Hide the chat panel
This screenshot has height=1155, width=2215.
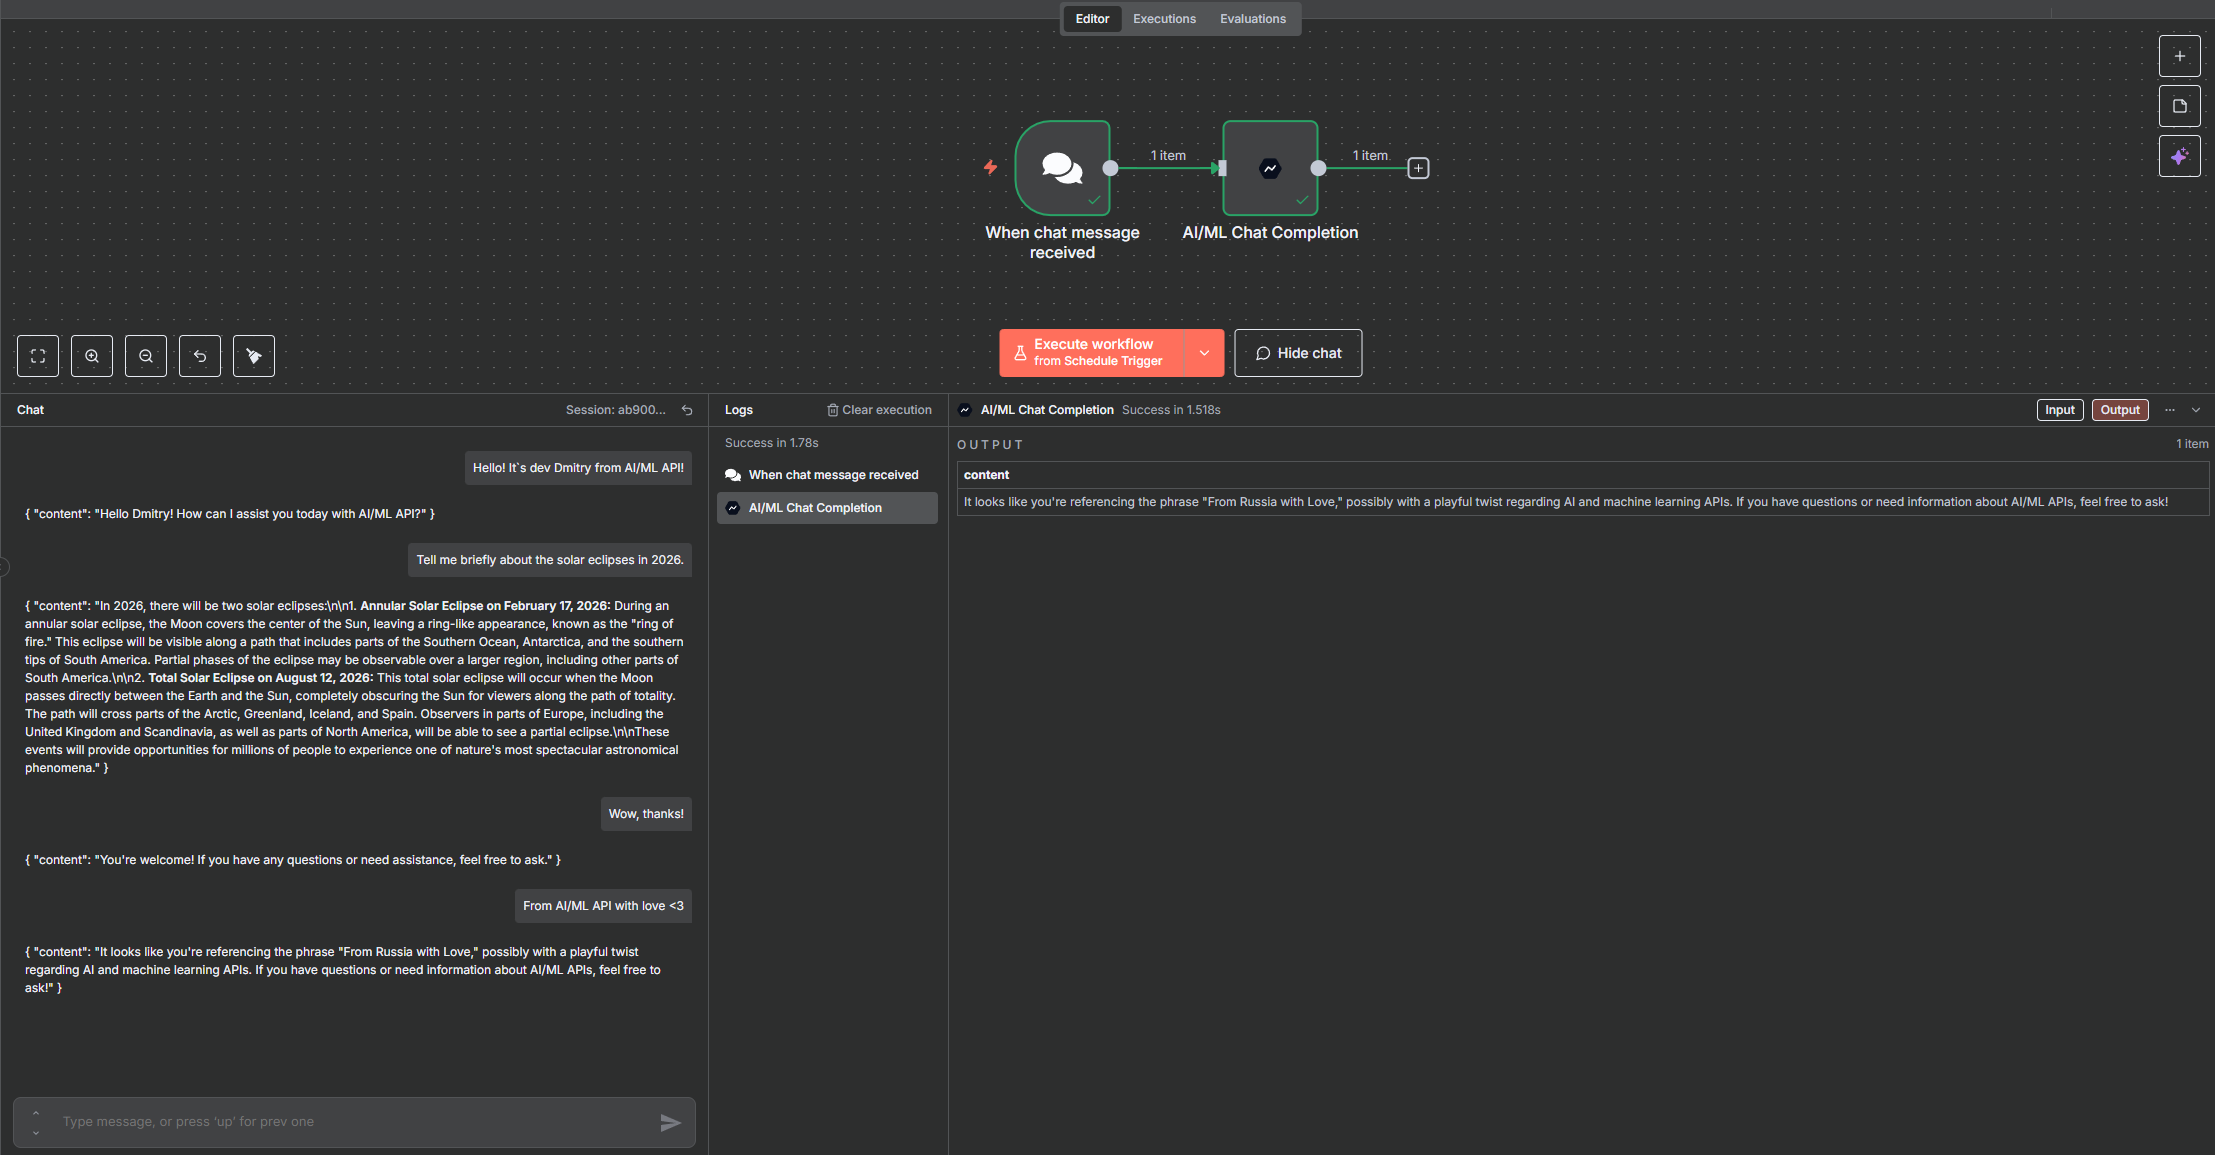point(1298,353)
